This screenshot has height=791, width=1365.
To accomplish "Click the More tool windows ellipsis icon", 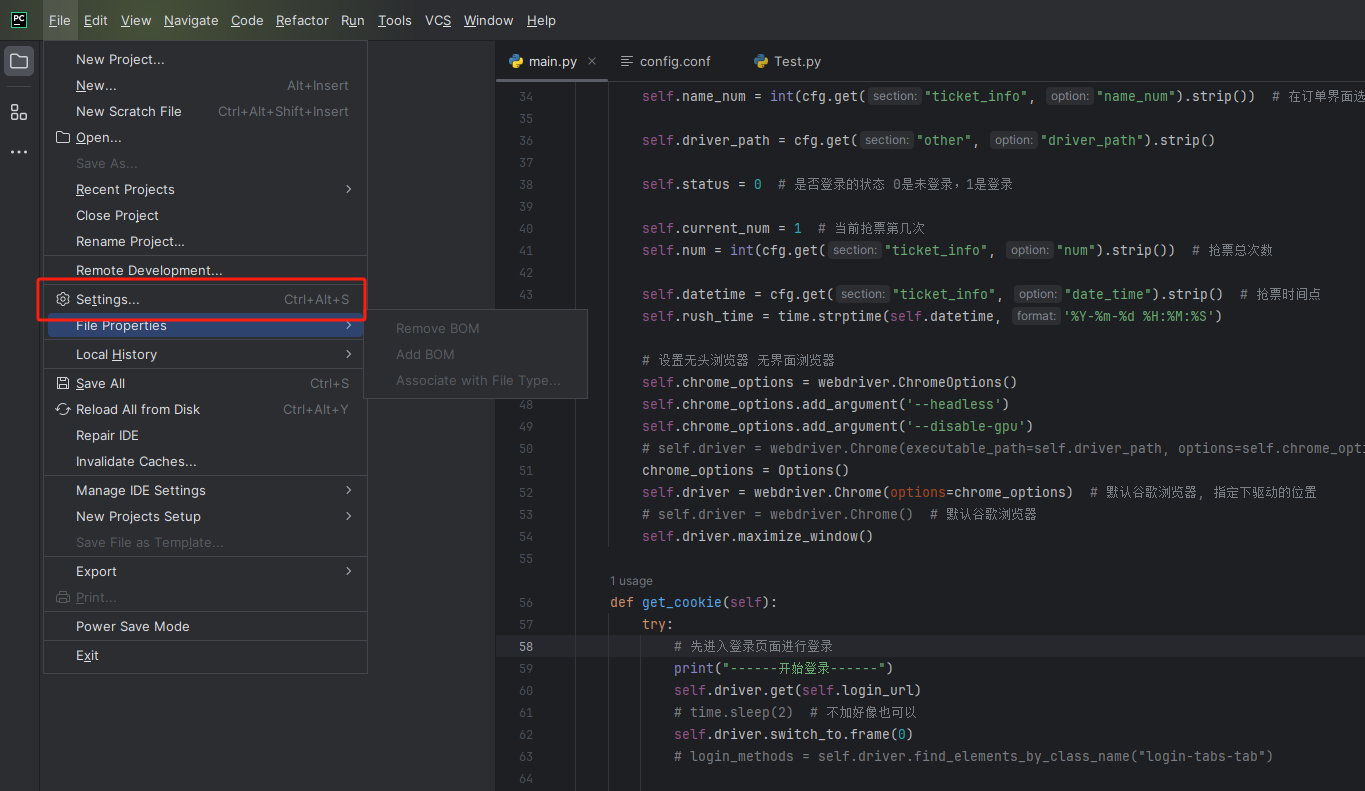I will coord(19,152).
